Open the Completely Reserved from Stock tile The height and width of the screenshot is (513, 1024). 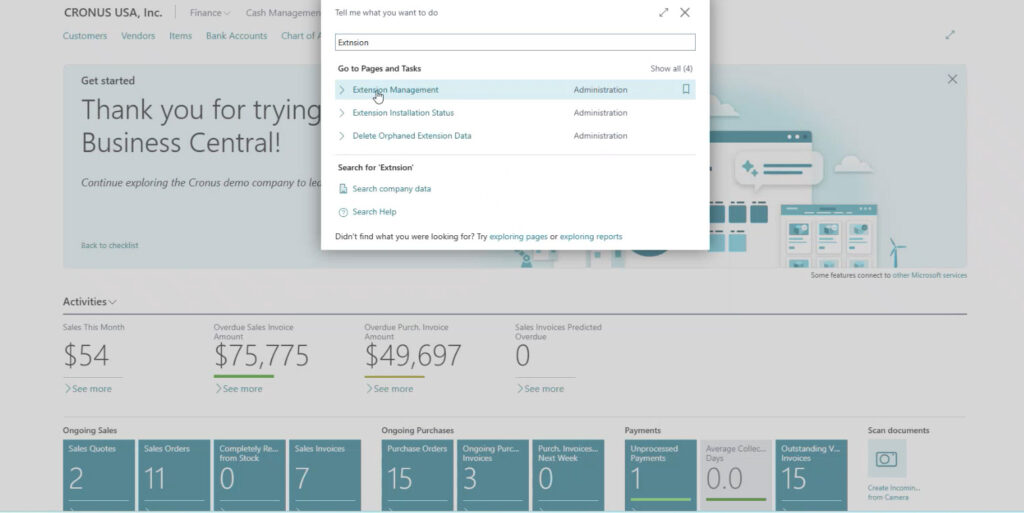[x=249, y=475]
